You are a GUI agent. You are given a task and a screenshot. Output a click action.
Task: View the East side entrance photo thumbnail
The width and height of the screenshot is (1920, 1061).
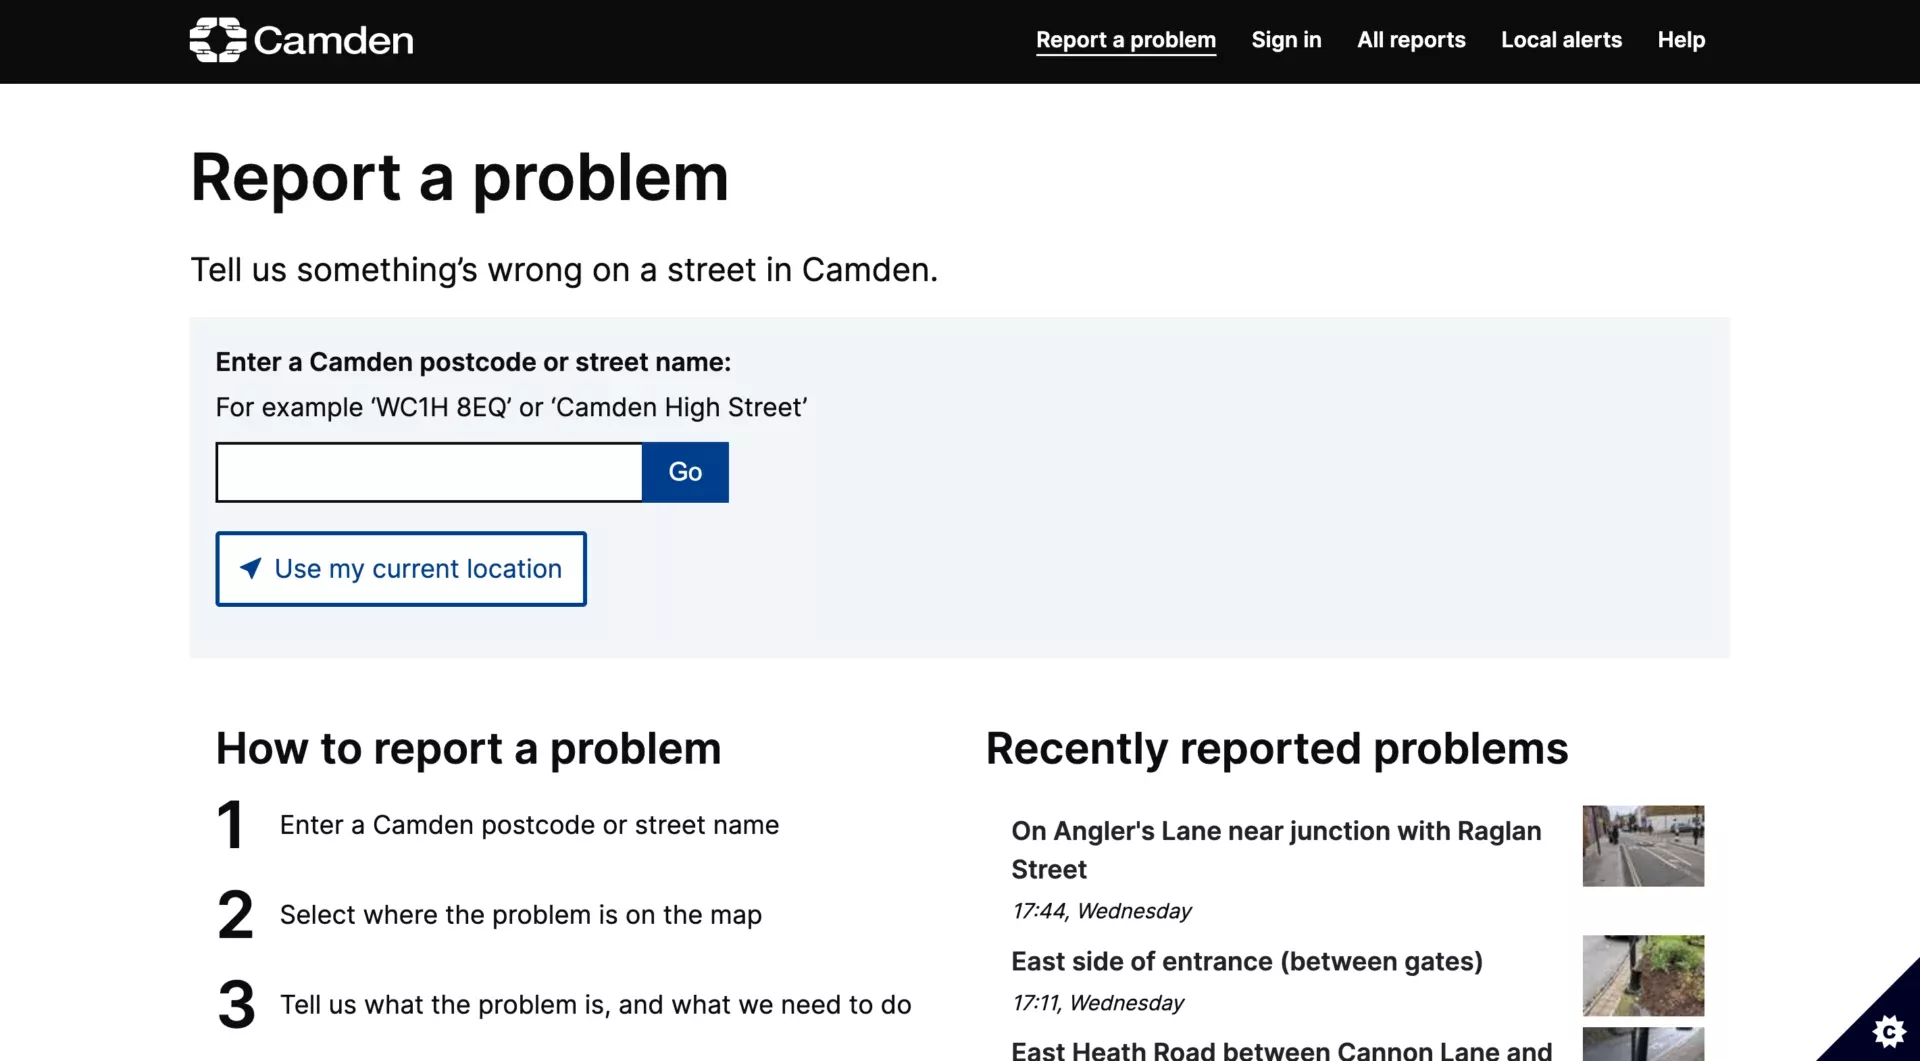click(x=1642, y=975)
